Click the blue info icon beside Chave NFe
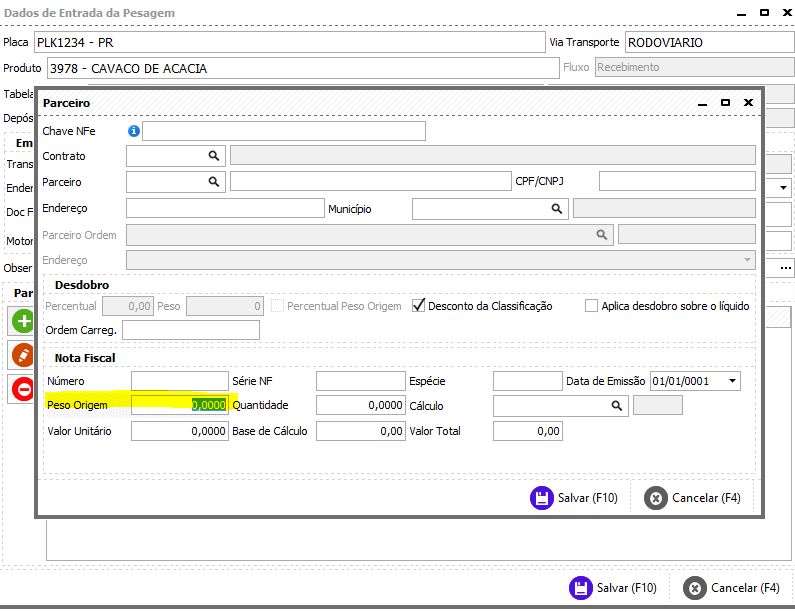Image resolution: width=795 pixels, height=612 pixels. 133,131
